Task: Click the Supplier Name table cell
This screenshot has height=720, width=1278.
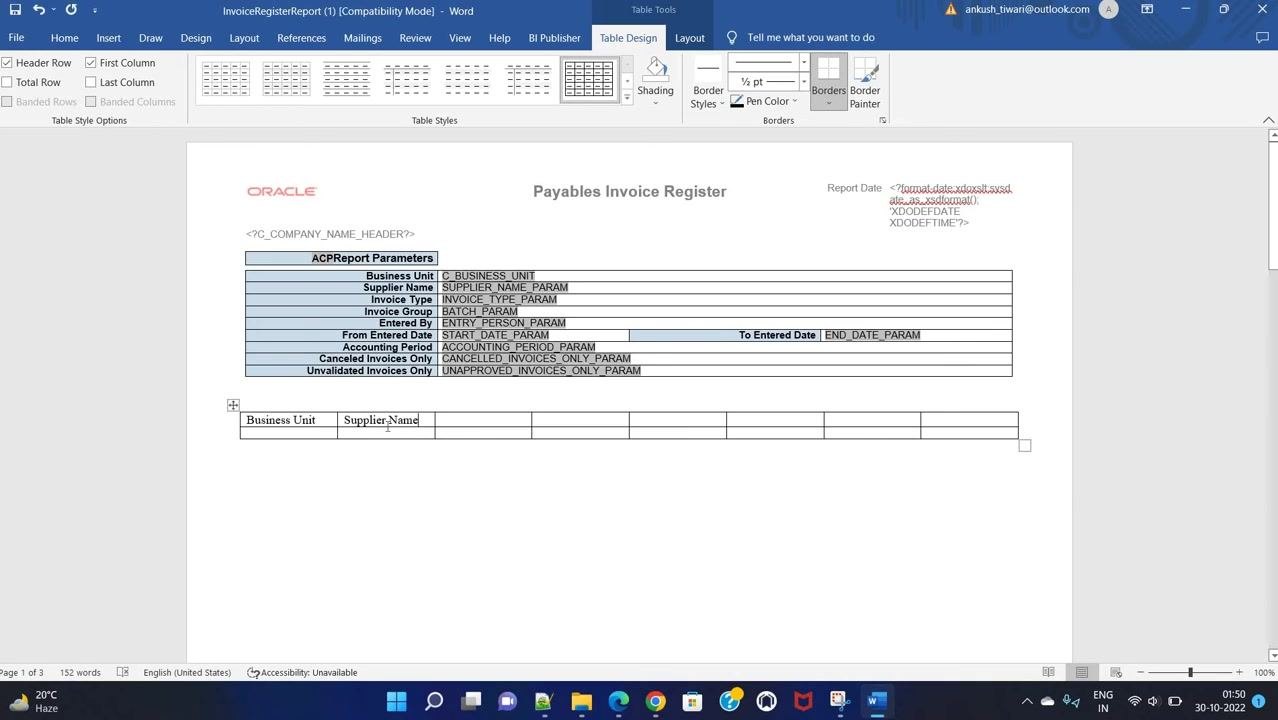Action: [386, 420]
